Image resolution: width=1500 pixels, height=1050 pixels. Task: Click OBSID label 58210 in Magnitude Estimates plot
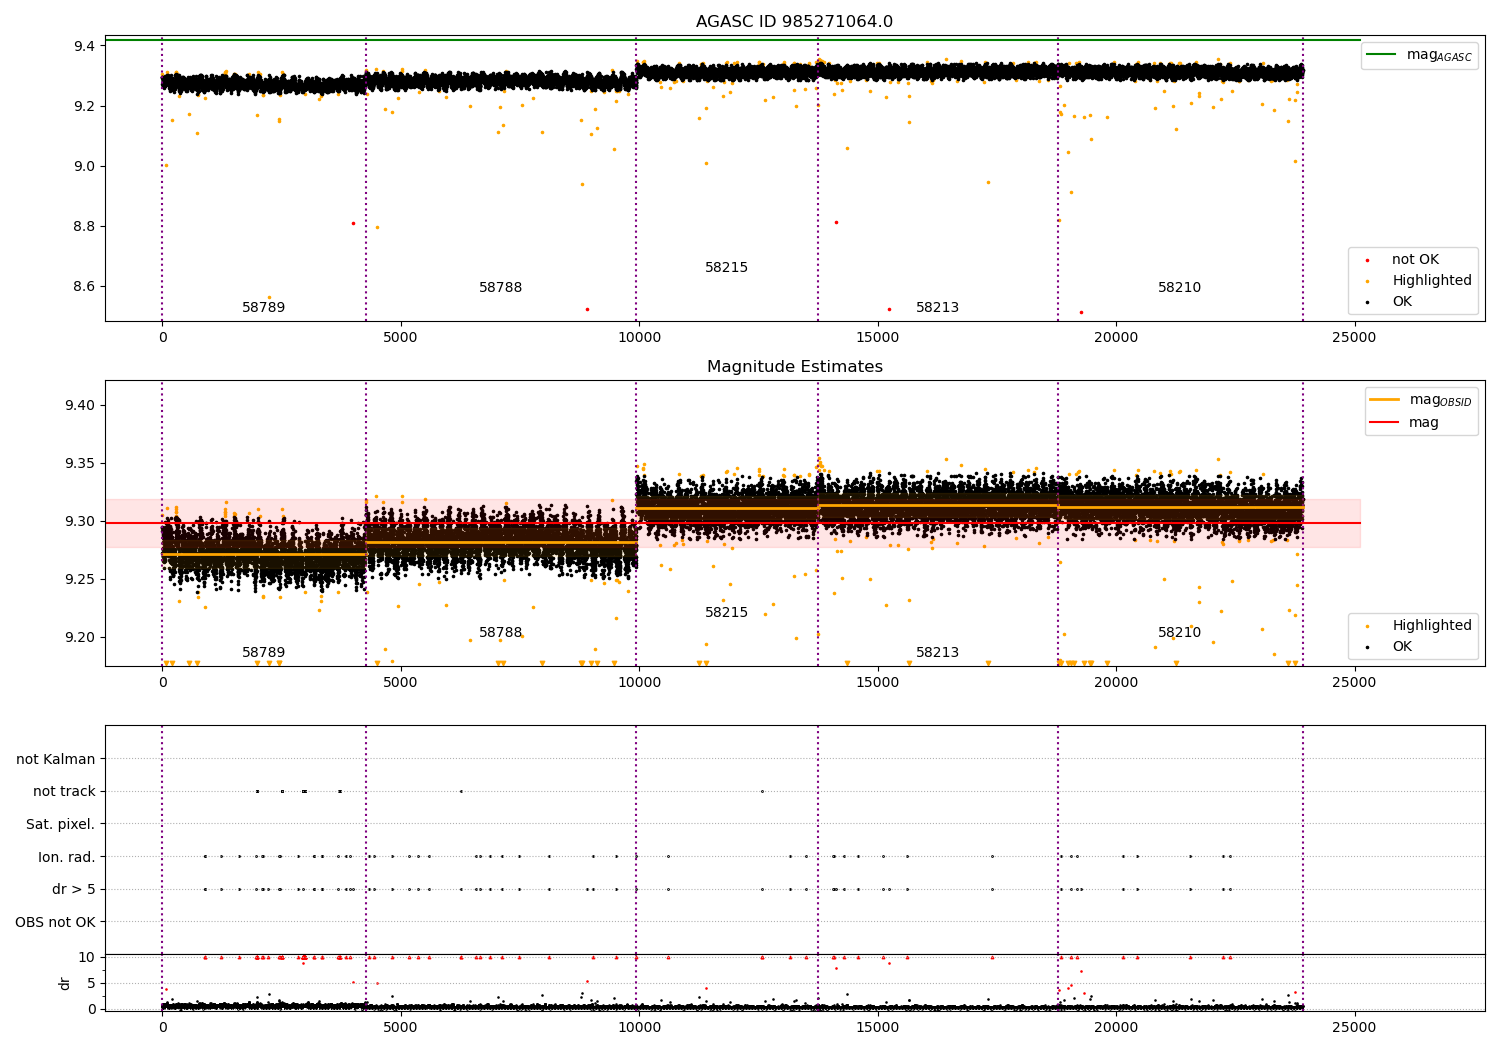(x=1179, y=633)
